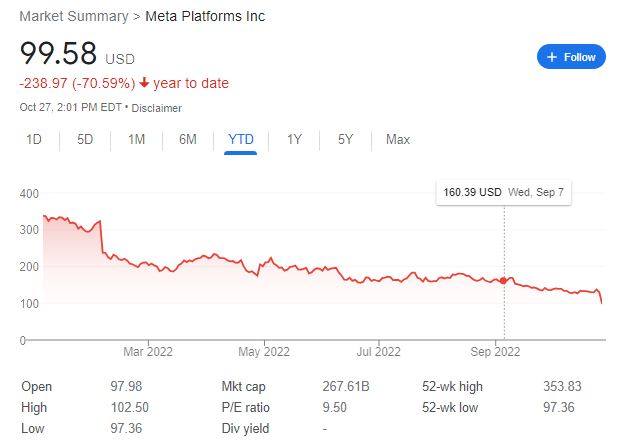Open the 1Y range tab

point(294,140)
